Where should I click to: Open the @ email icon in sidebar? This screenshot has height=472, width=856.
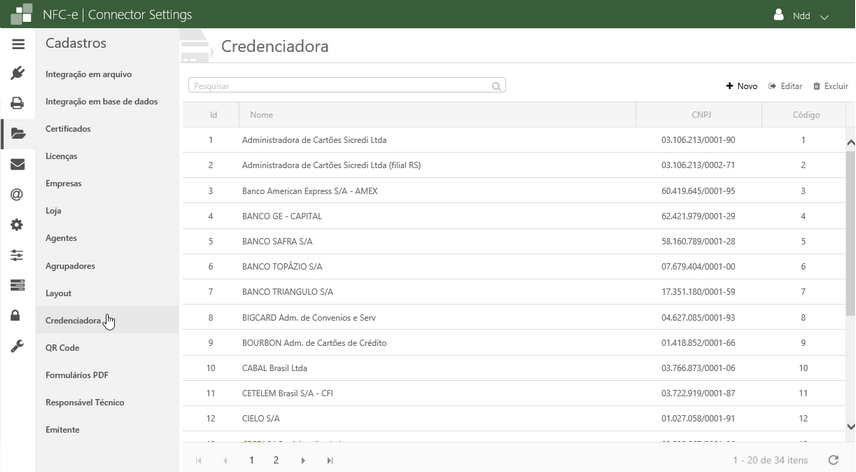coord(17,194)
